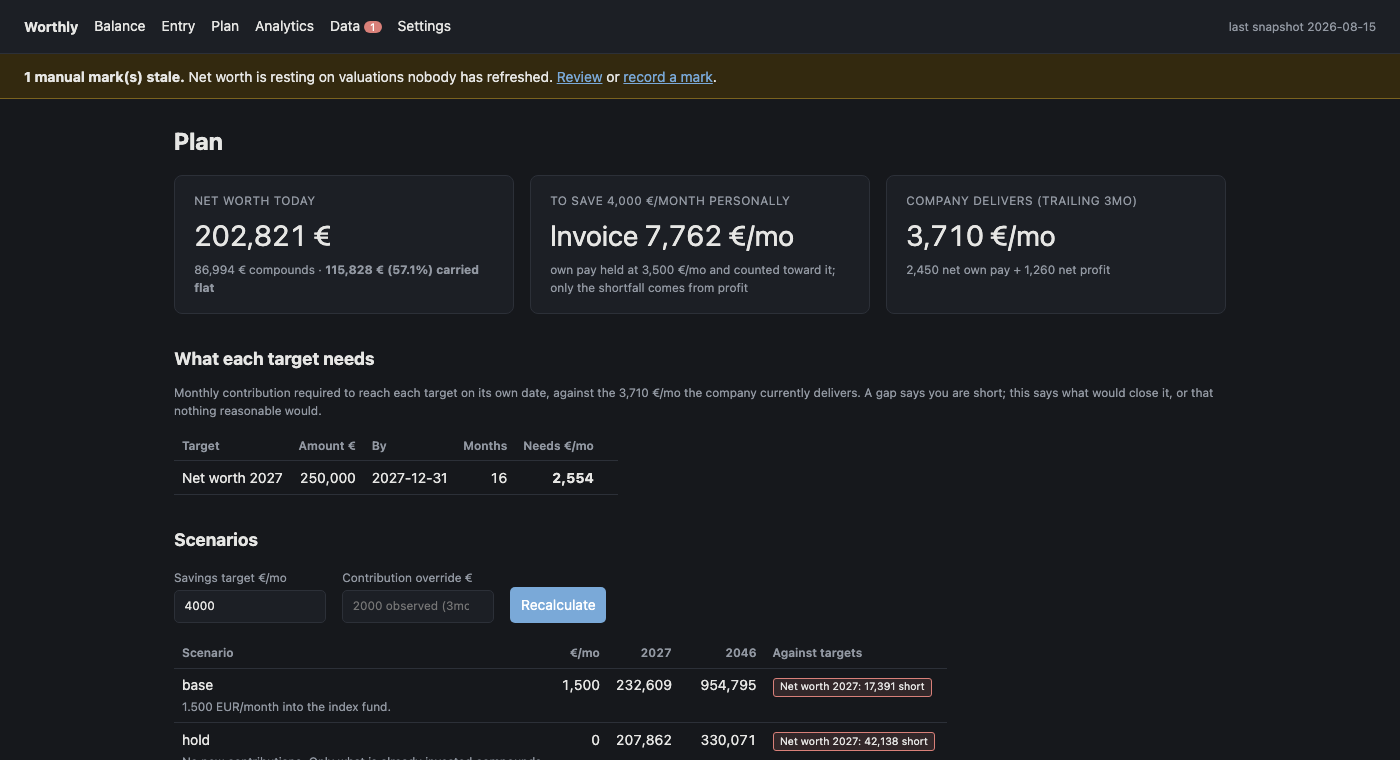Click the 207,862 hold 2027 value
The height and width of the screenshot is (760, 1400).
[644, 740]
